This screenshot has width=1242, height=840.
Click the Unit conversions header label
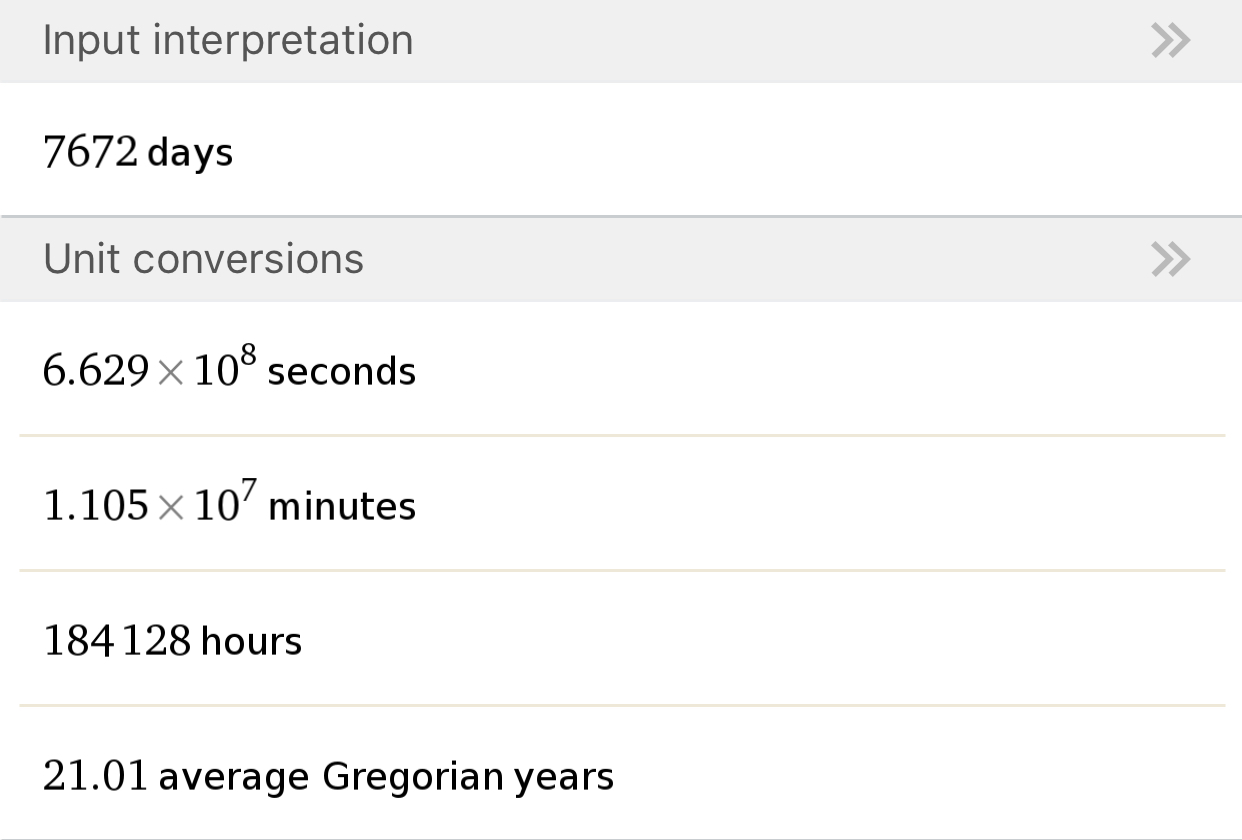(204, 260)
